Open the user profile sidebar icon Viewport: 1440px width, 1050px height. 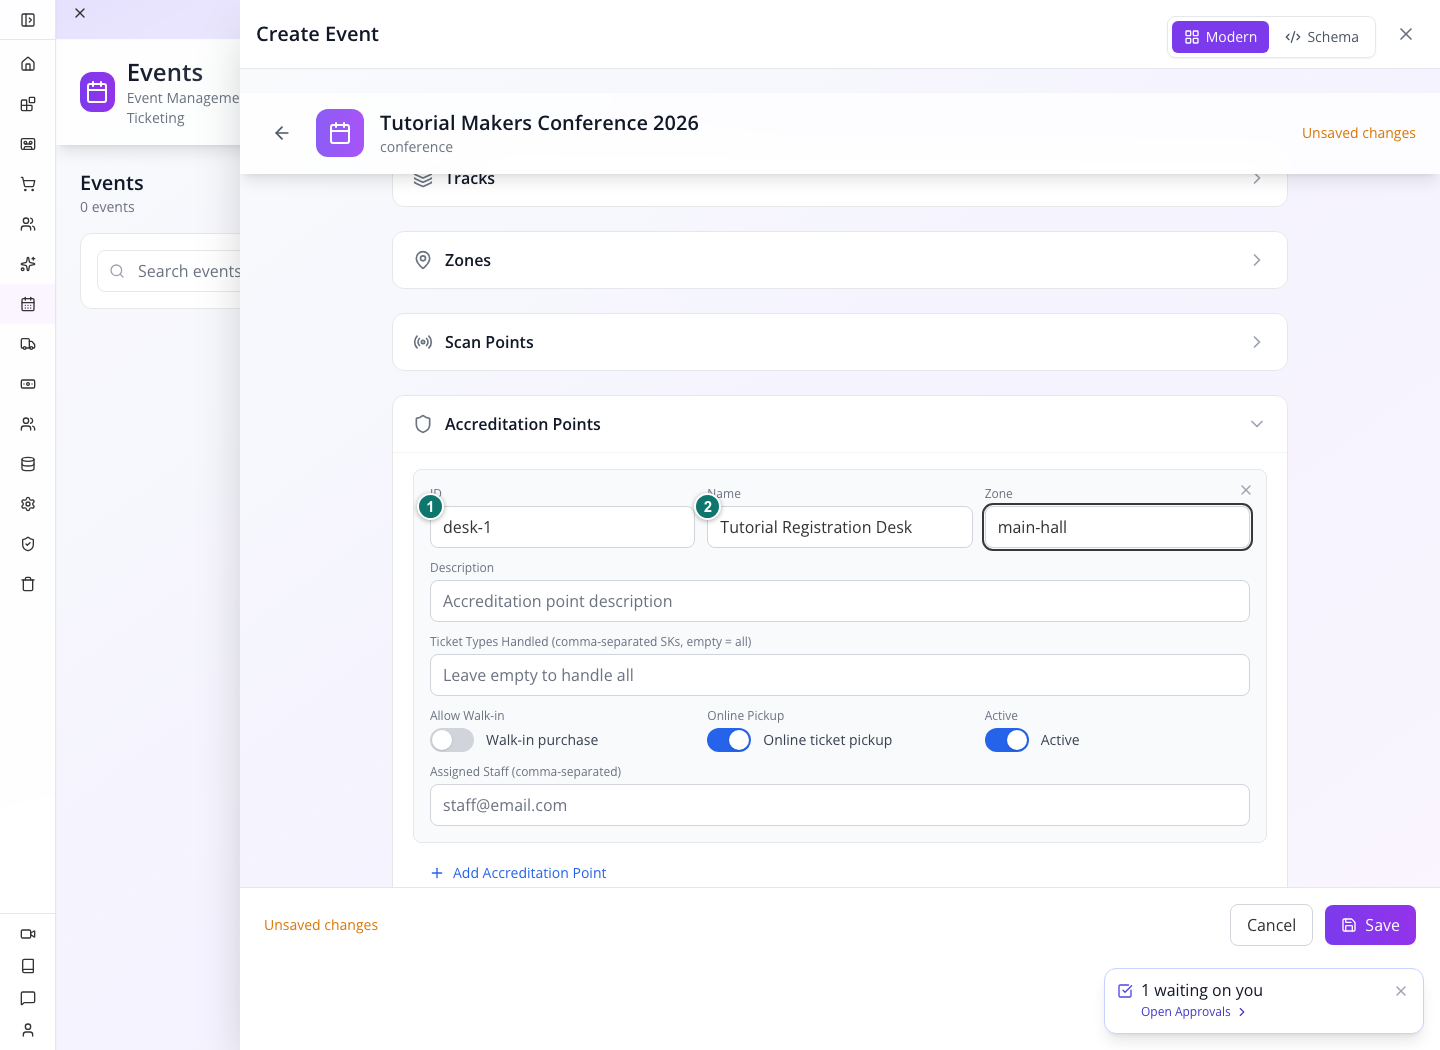pyautogui.click(x=28, y=1030)
